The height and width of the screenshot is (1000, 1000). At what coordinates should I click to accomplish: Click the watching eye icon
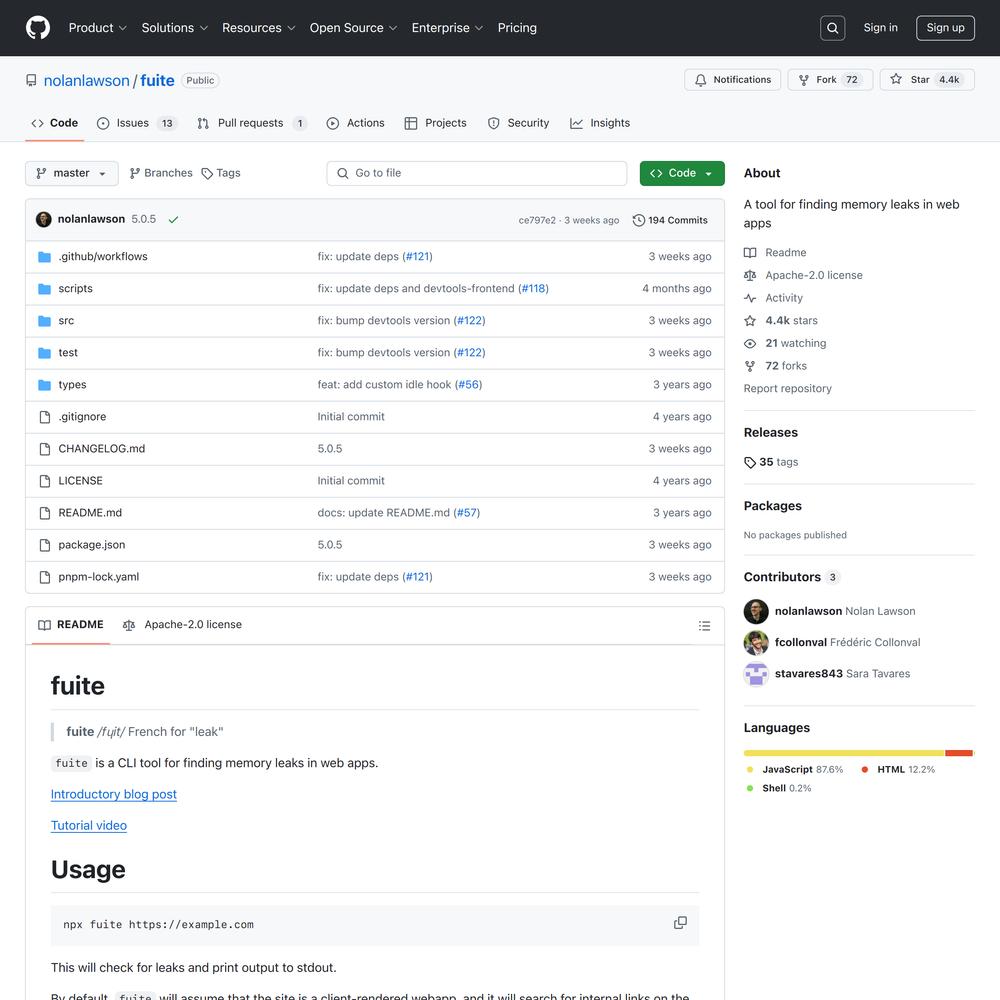[x=750, y=344]
